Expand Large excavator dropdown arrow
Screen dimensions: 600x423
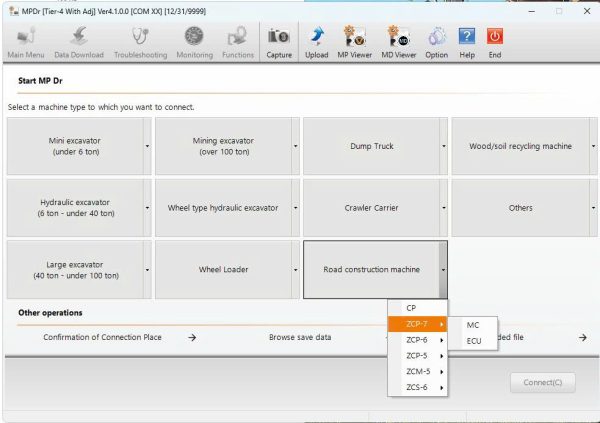click(147, 270)
